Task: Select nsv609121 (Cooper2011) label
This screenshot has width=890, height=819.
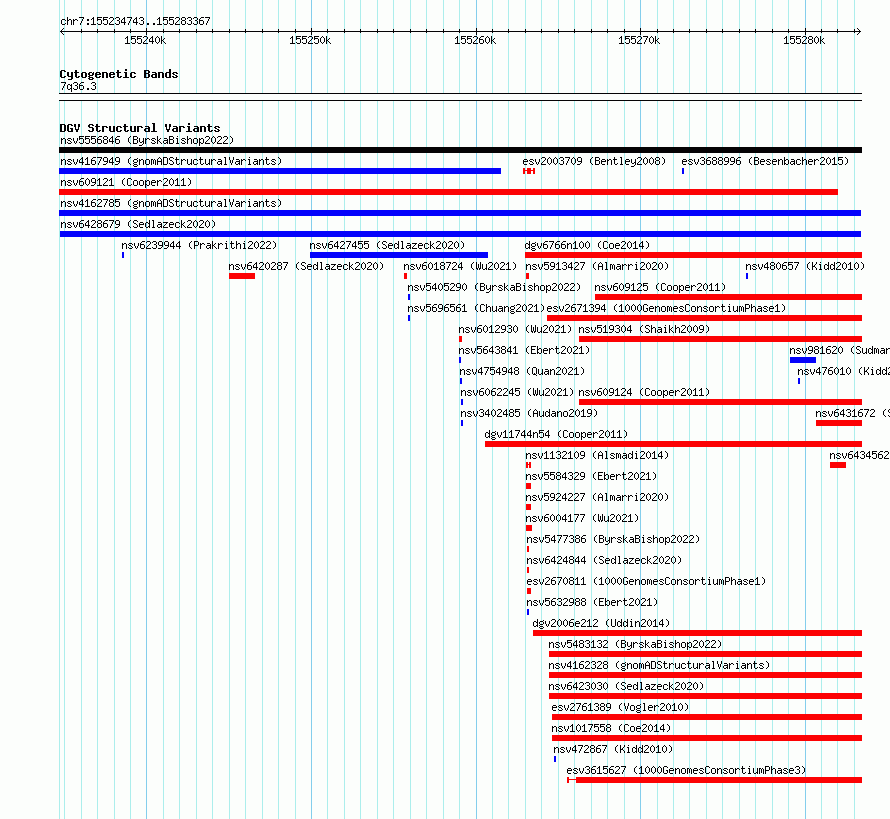Action: (x=126, y=182)
